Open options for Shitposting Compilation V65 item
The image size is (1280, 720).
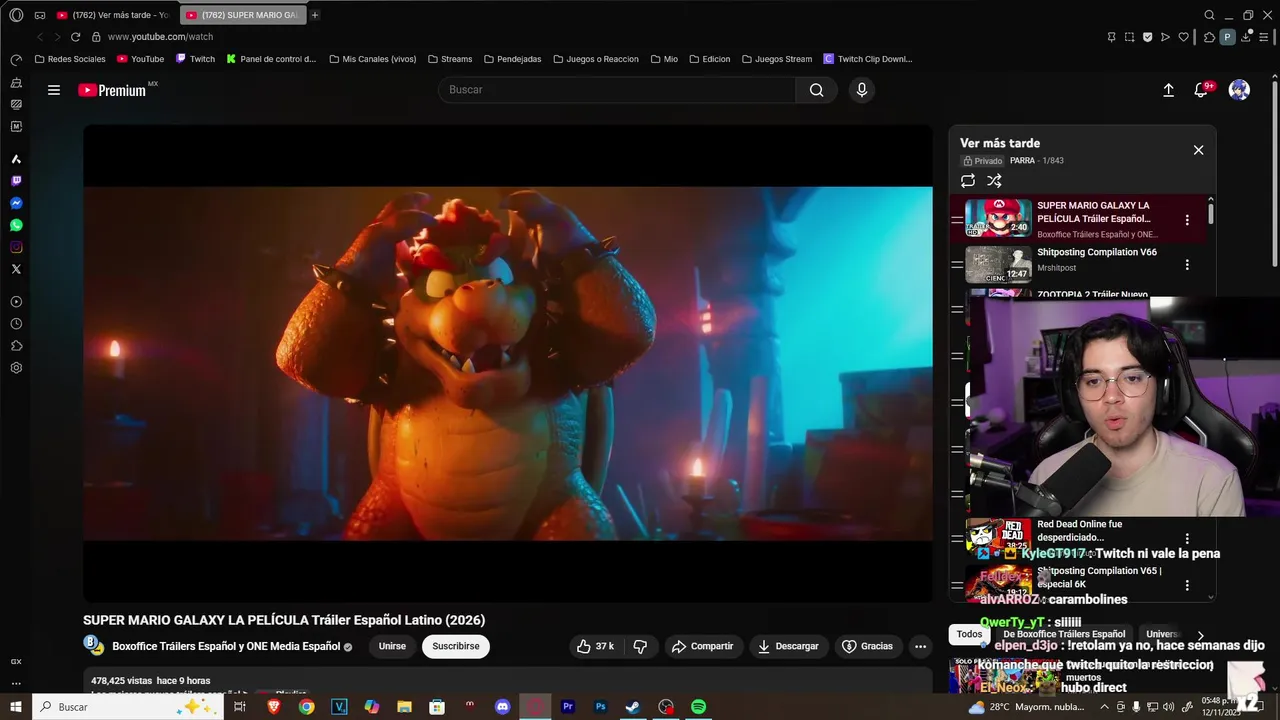click(x=1187, y=585)
